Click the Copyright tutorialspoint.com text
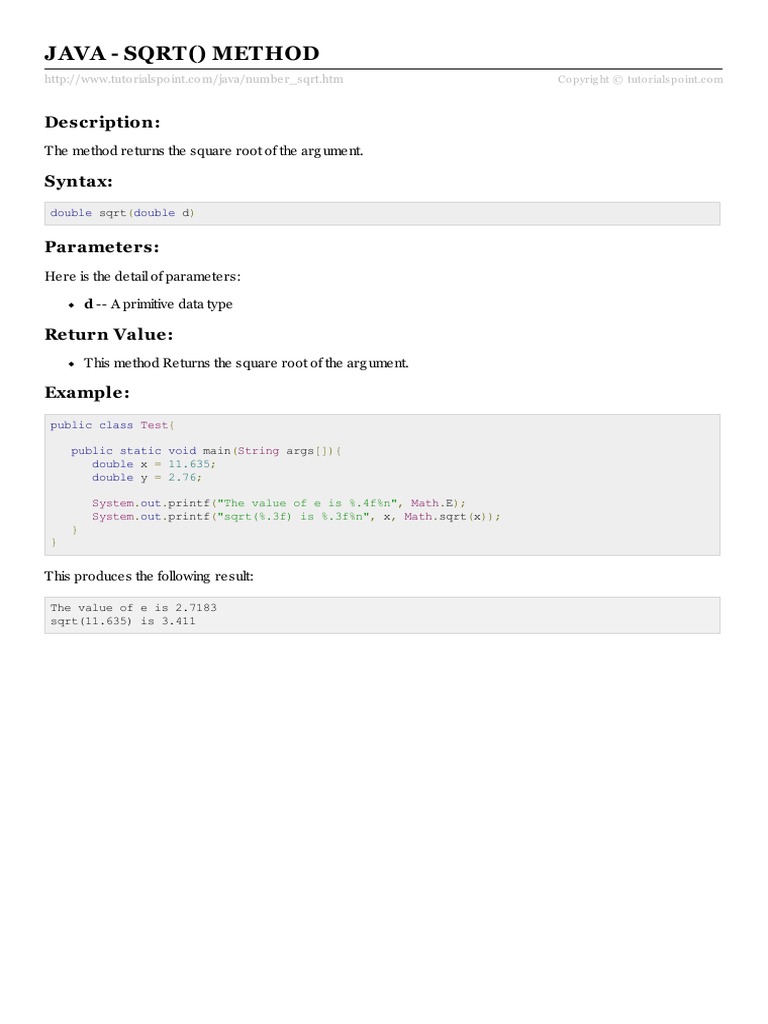Viewport: 768px width, 1024px height. pyautogui.click(x=640, y=80)
